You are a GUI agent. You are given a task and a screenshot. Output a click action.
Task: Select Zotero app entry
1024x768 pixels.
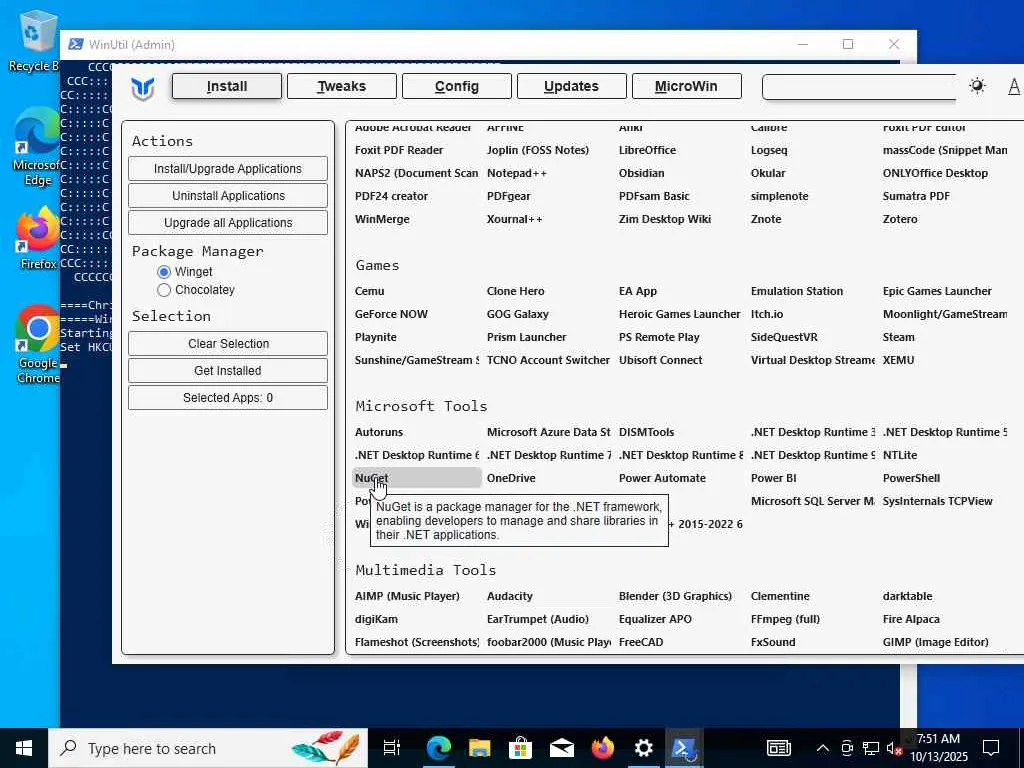[900, 219]
